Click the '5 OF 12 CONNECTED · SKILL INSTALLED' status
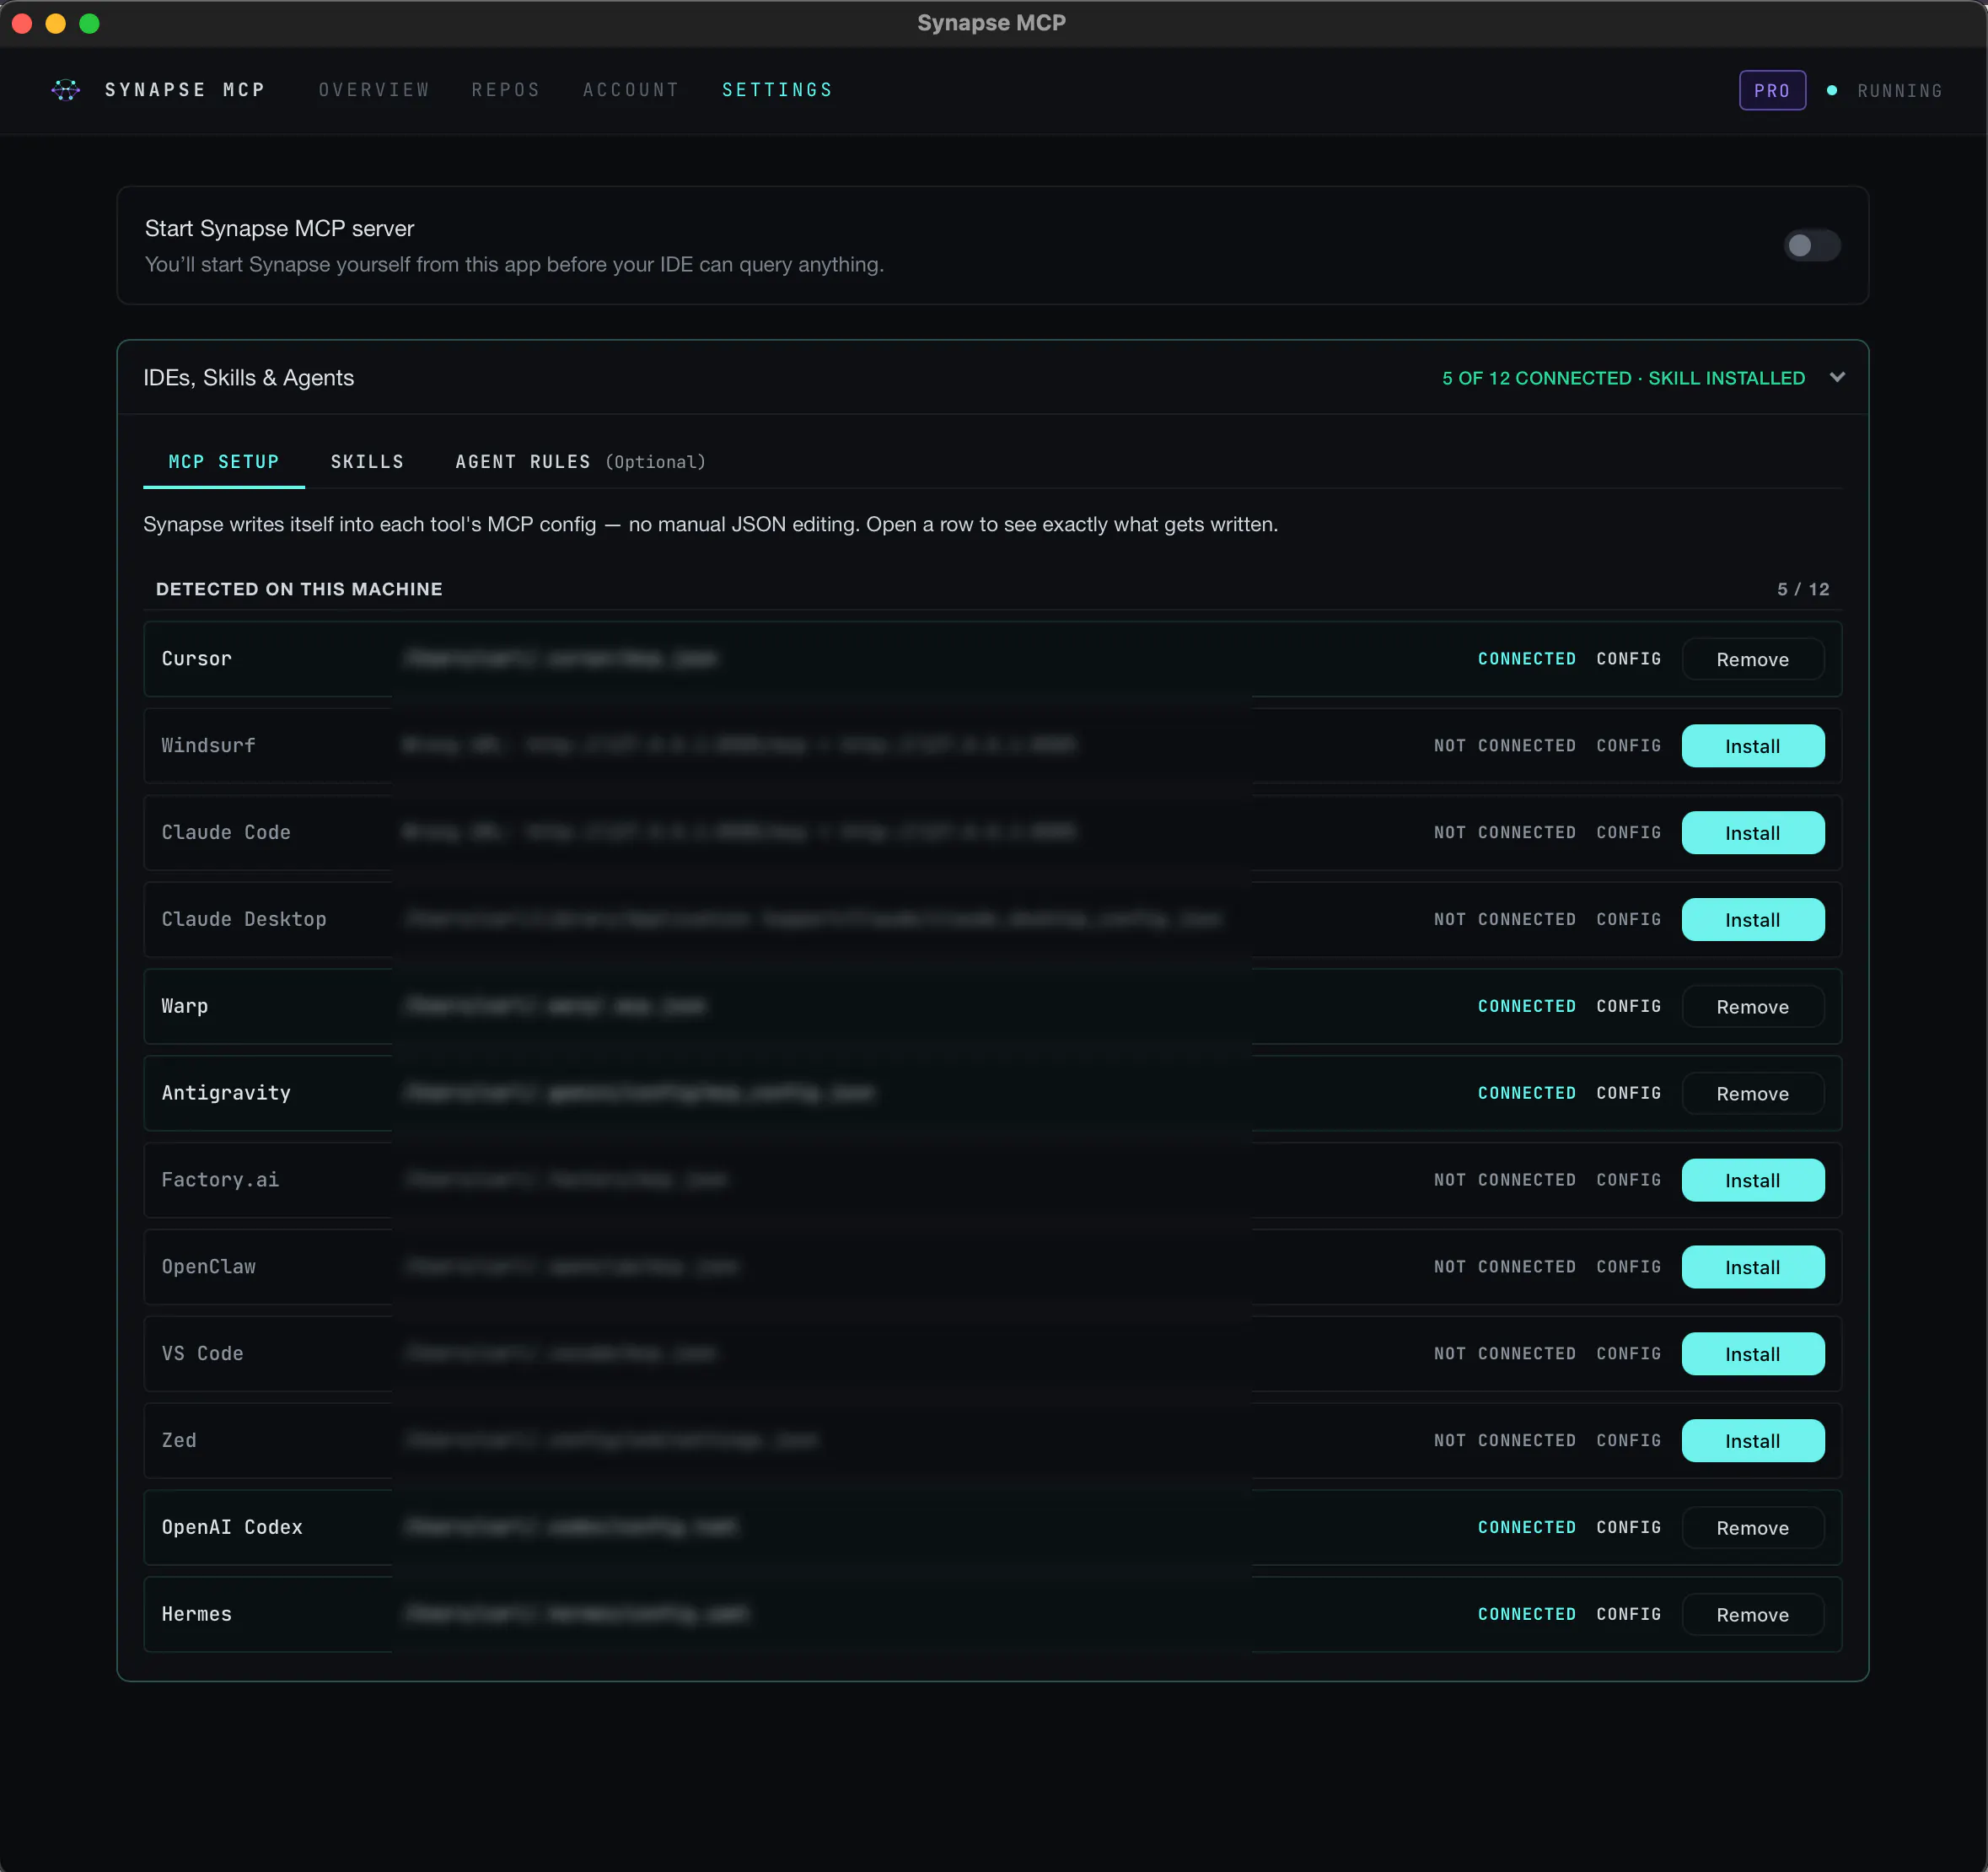 click(1623, 378)
